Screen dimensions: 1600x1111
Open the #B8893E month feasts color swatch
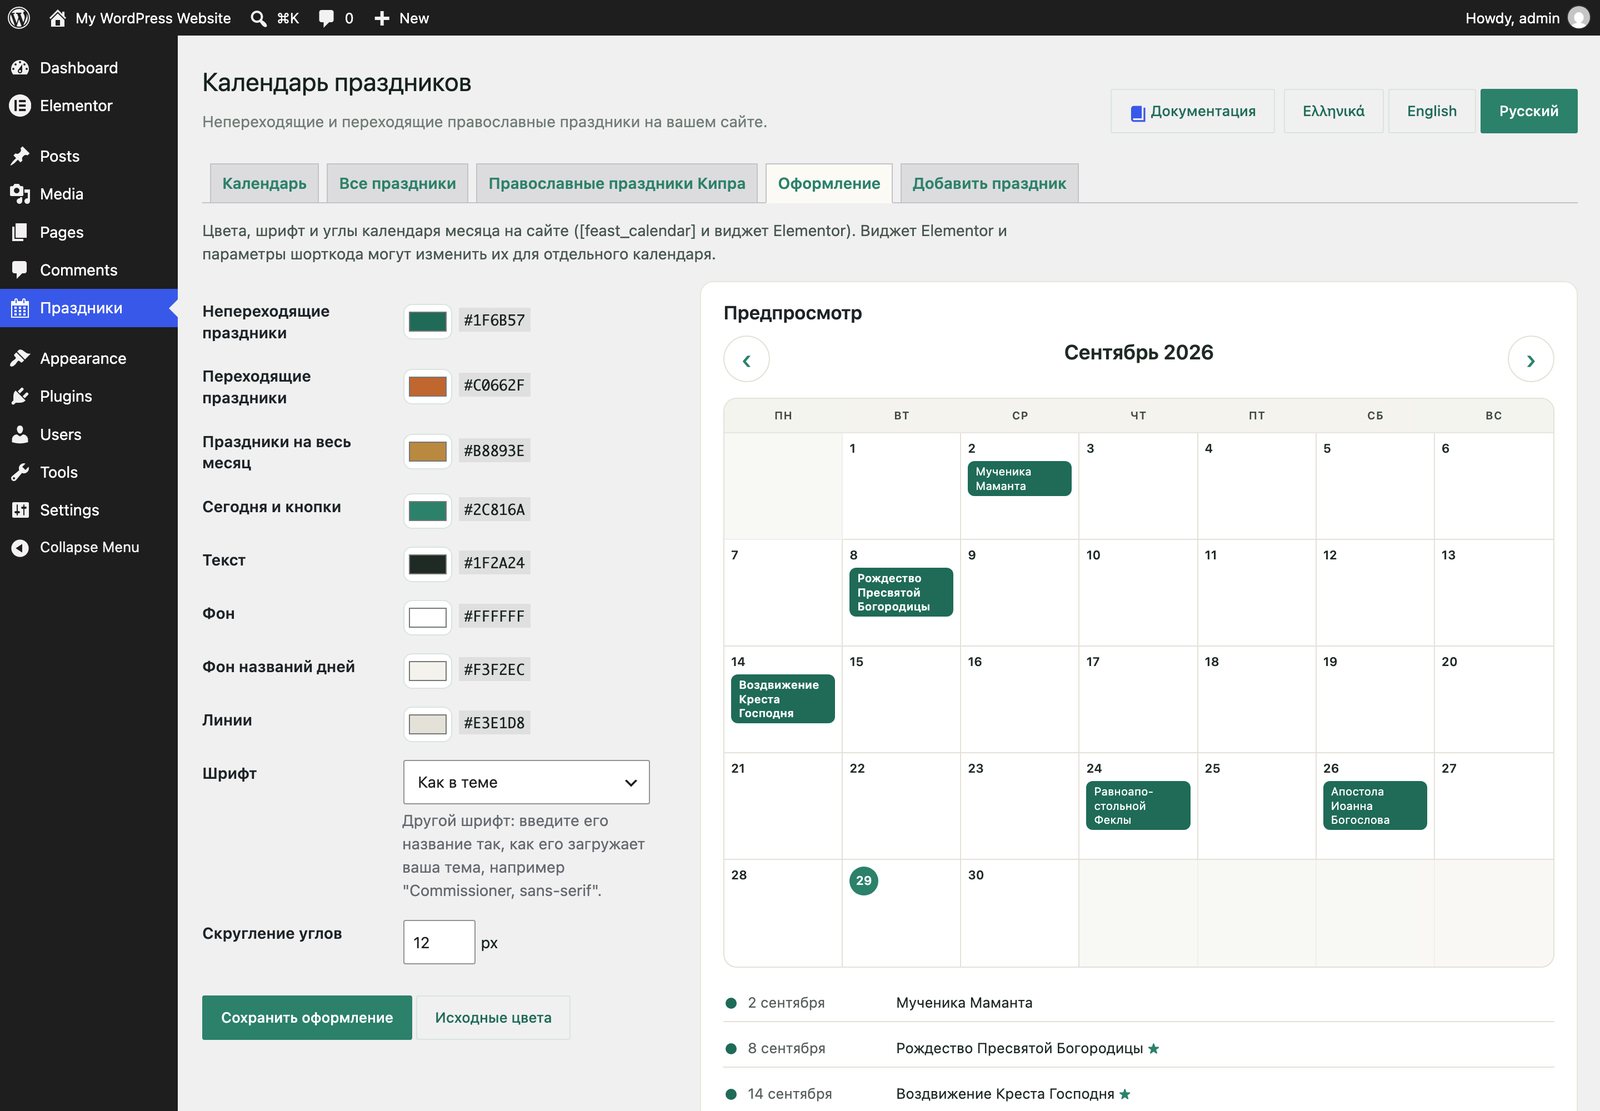click(428, 451)
